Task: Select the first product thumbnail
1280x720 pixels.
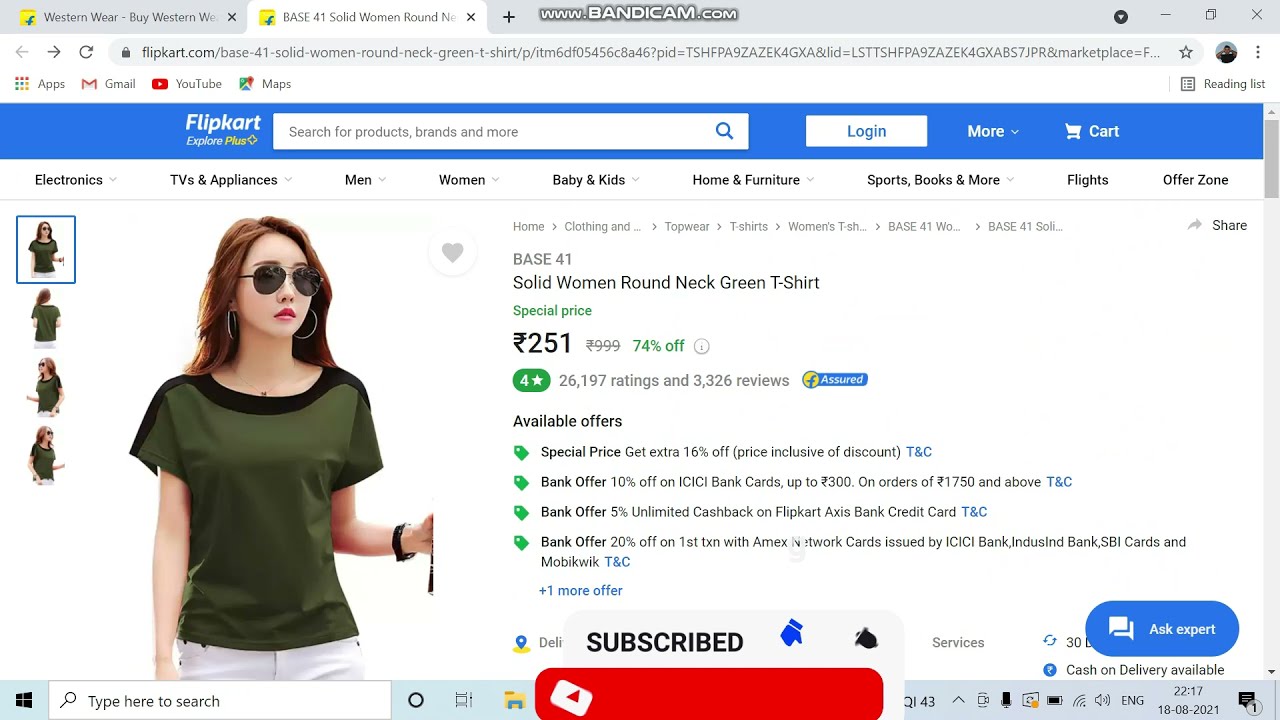Action: tap(46, 249)
